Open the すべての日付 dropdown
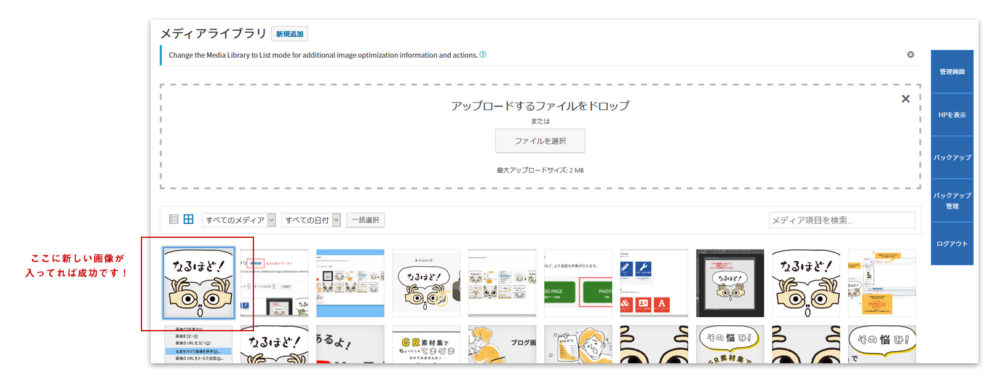 (311, 220)
